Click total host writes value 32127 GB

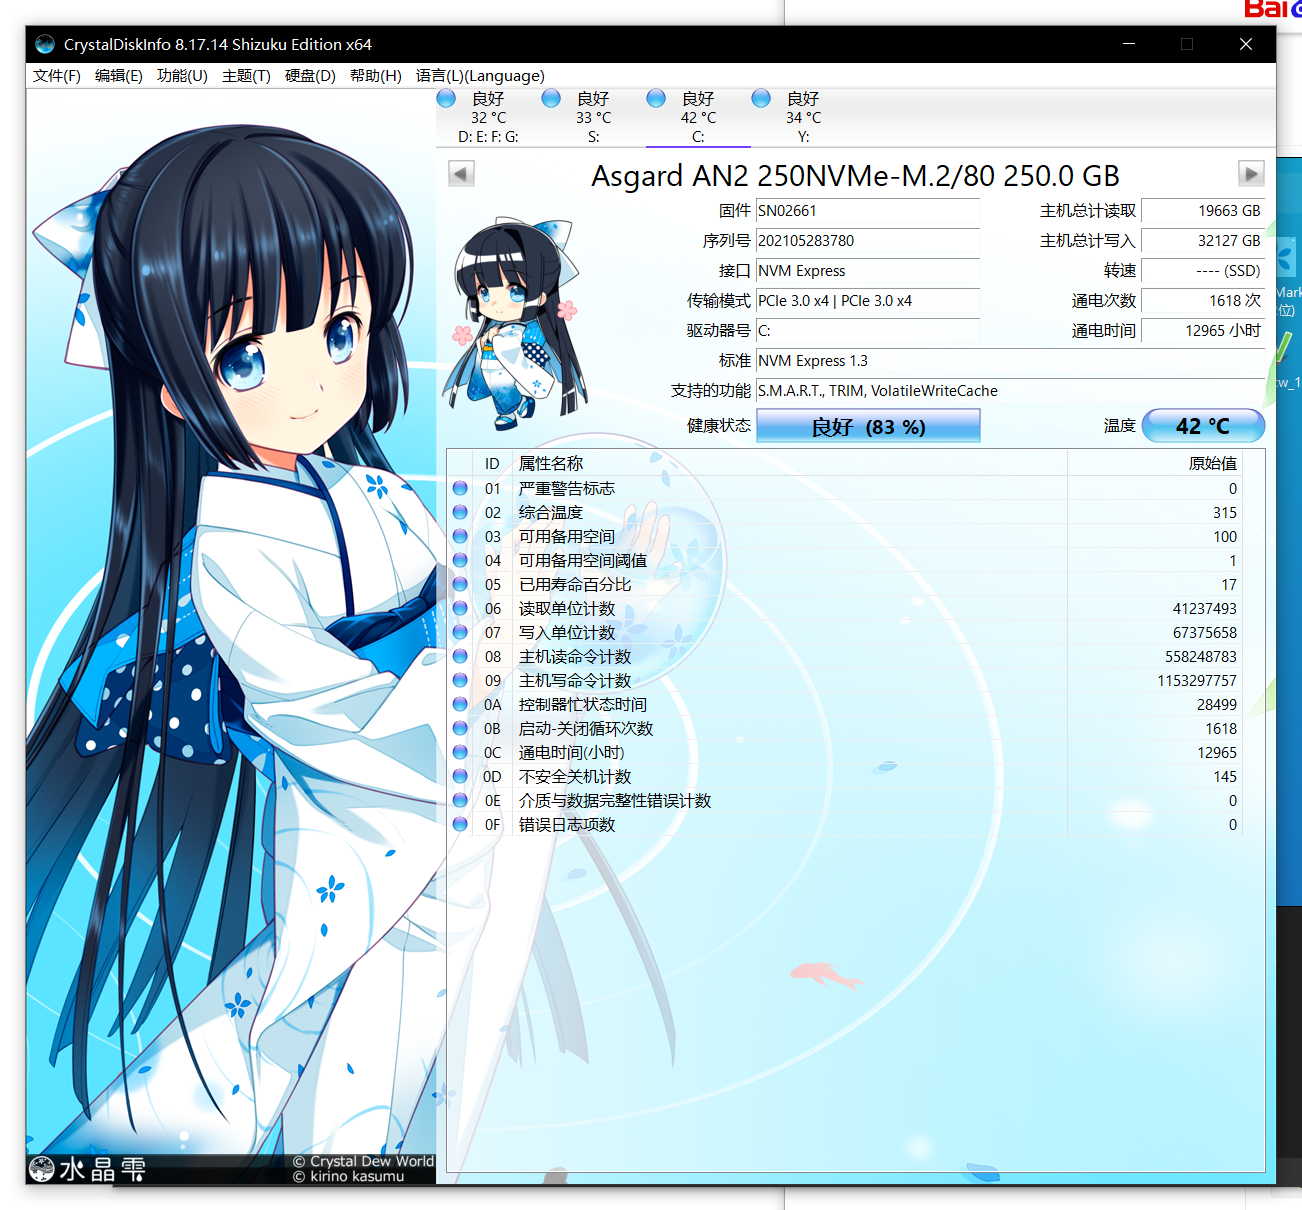[x=1203, y=241]
